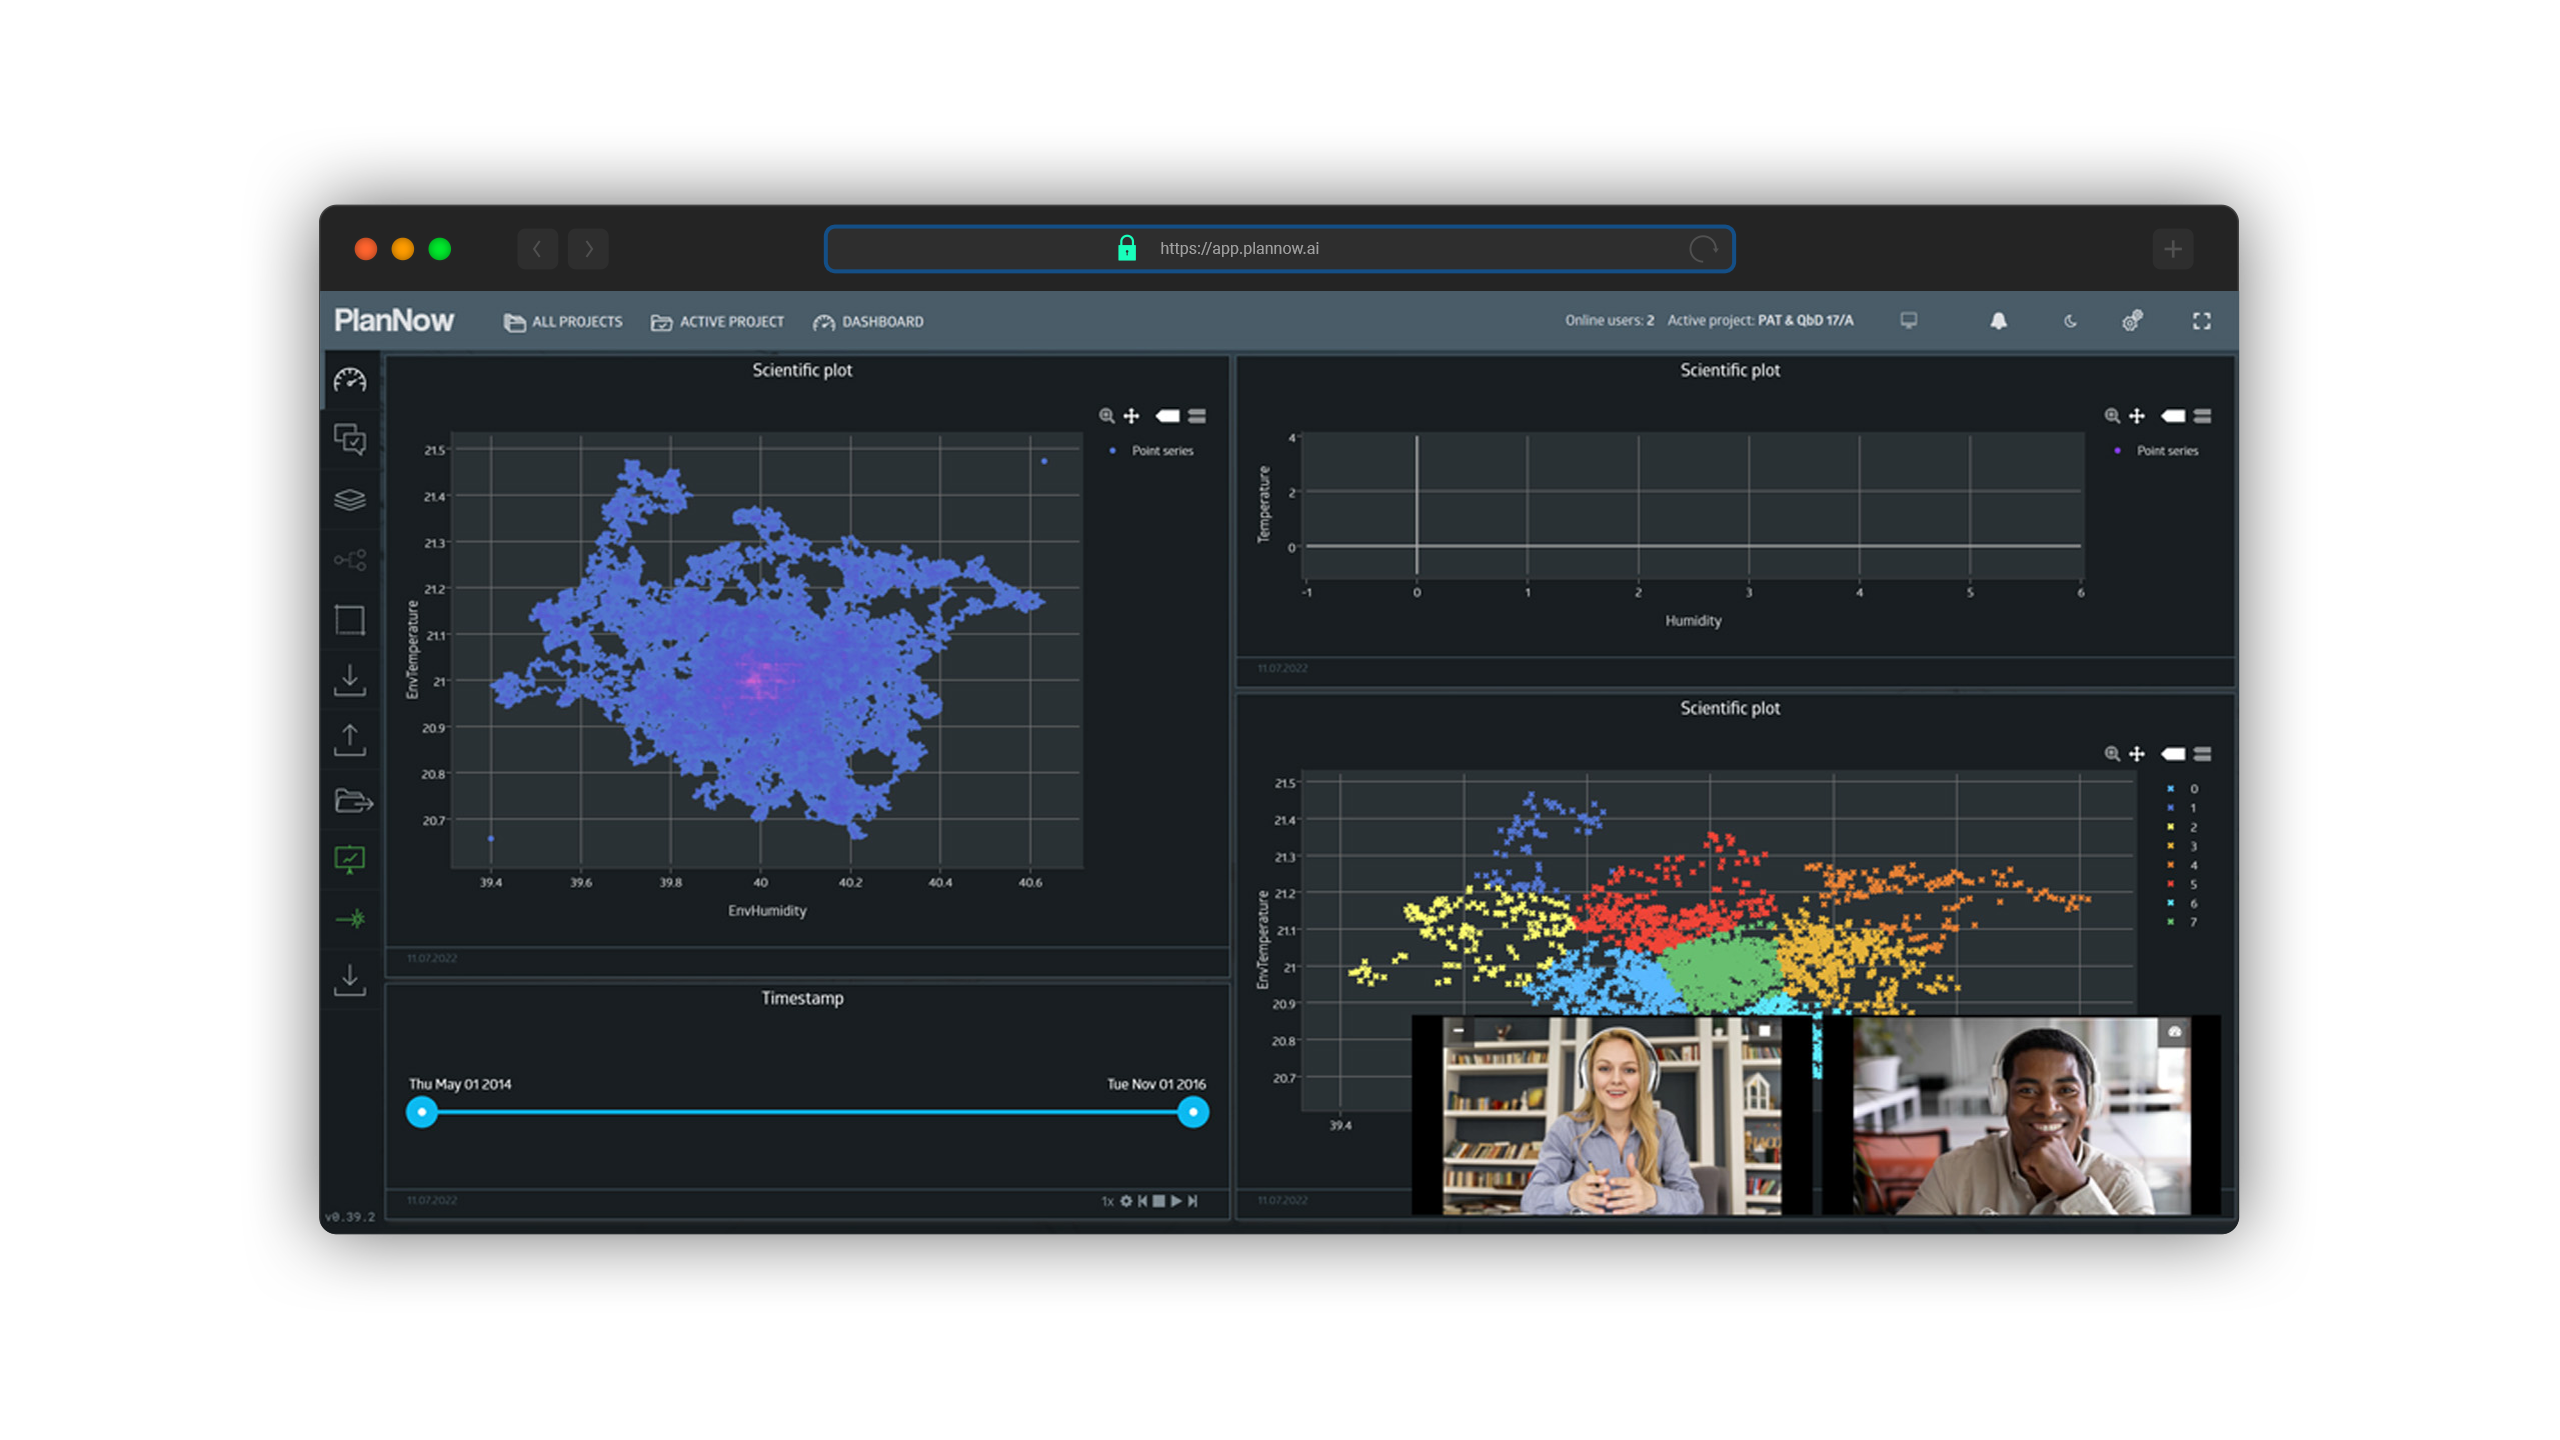The image size is (2560, 1440).
Task: Open the ALL PROJECTS menu item
Action: coord(563,322)
